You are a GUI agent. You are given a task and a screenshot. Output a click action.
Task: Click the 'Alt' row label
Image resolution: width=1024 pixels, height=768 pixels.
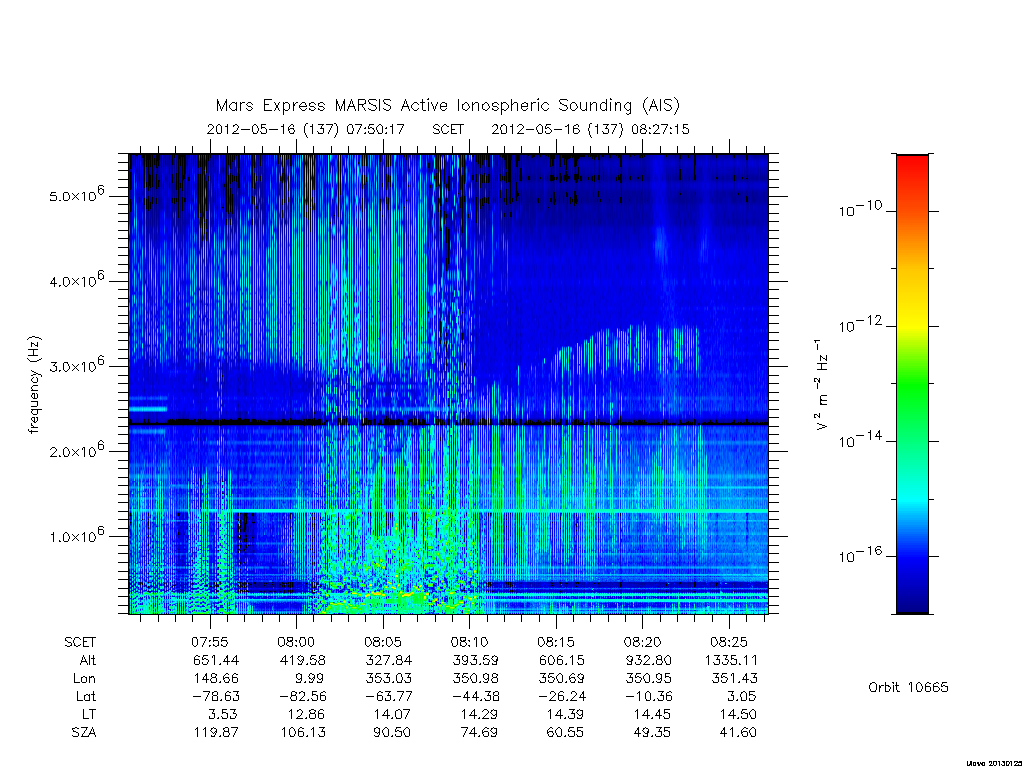[87, 660]
